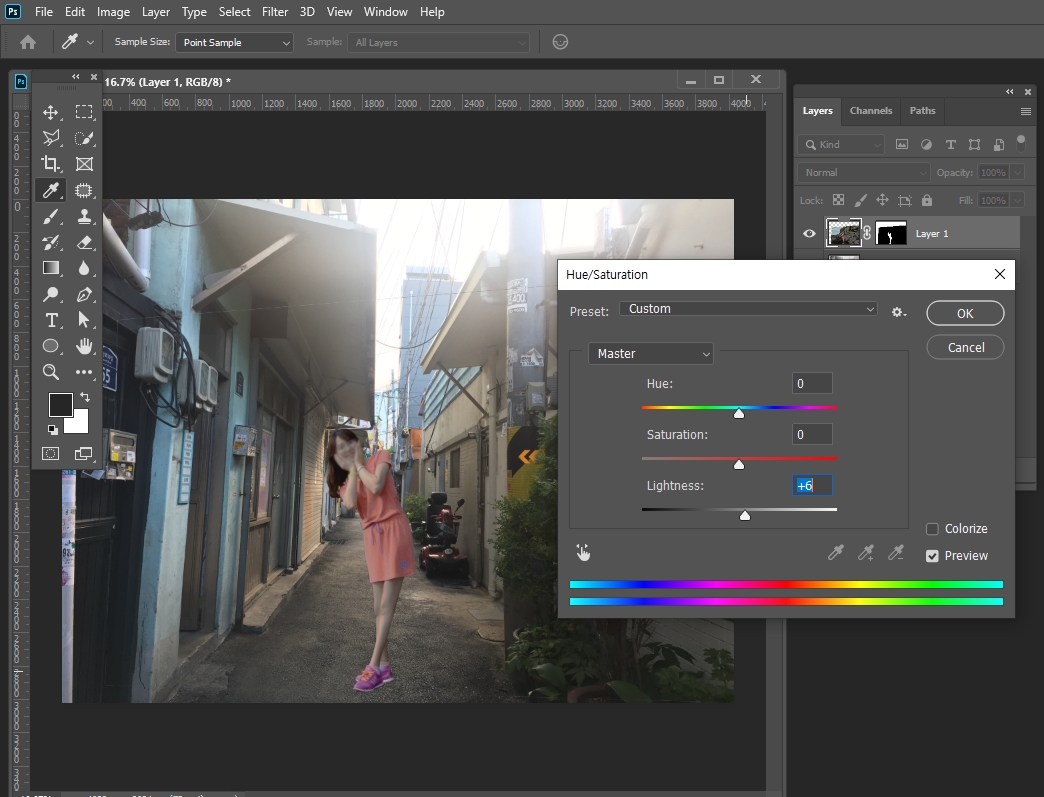This screenshot has height=797, width=1044.
Task: Activate the Hand tool
Action: click(x=85, y=346)
